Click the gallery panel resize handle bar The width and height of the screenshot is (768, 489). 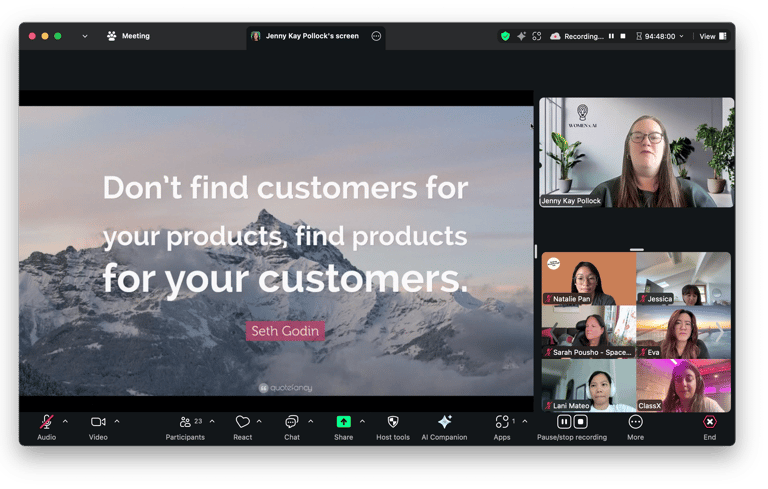tap(637, 249)
